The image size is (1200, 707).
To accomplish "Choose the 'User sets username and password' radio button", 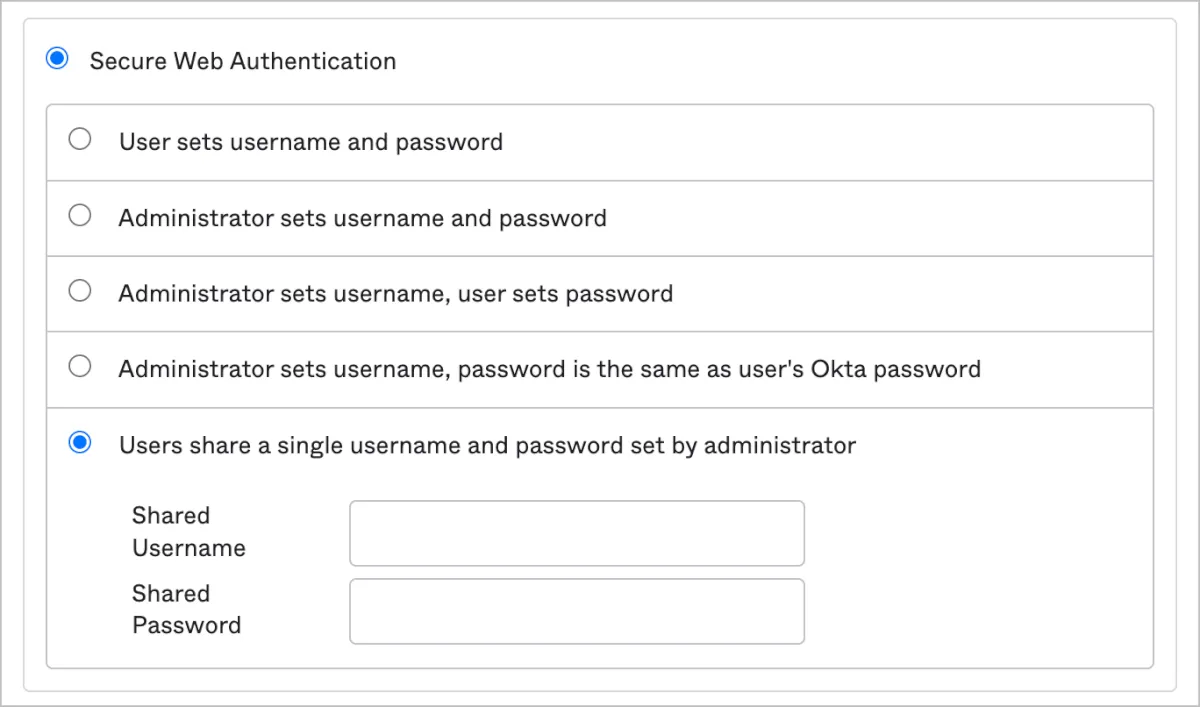I will [79, 140].
